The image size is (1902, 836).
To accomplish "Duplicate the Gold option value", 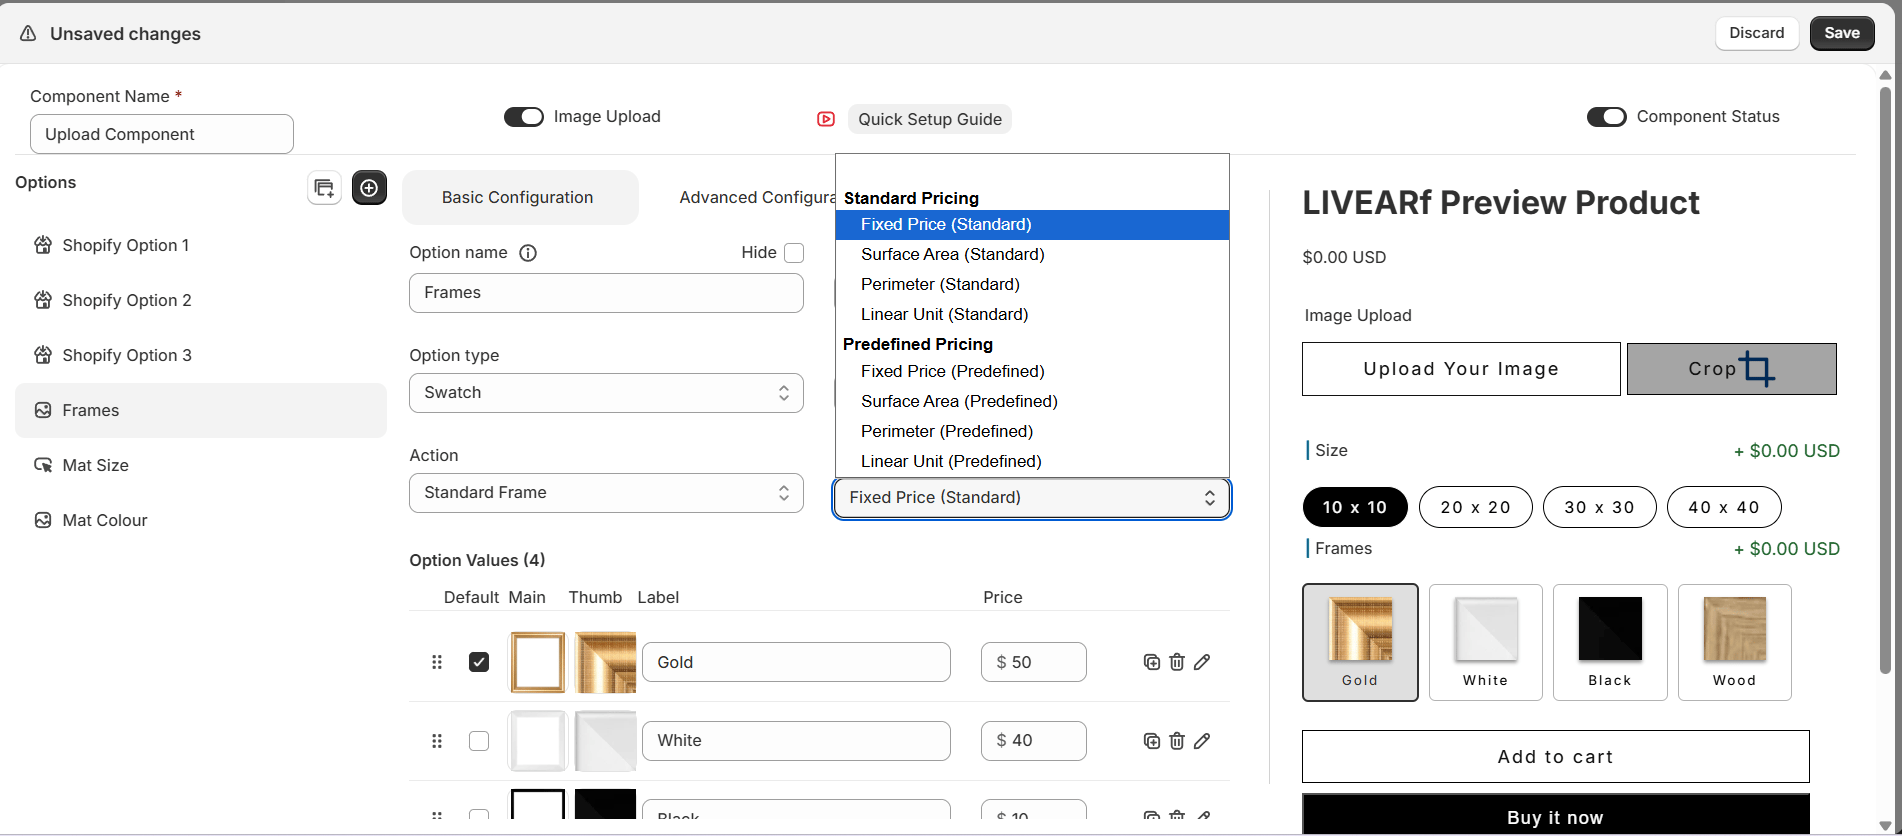I will click(x=1152, y=662).
